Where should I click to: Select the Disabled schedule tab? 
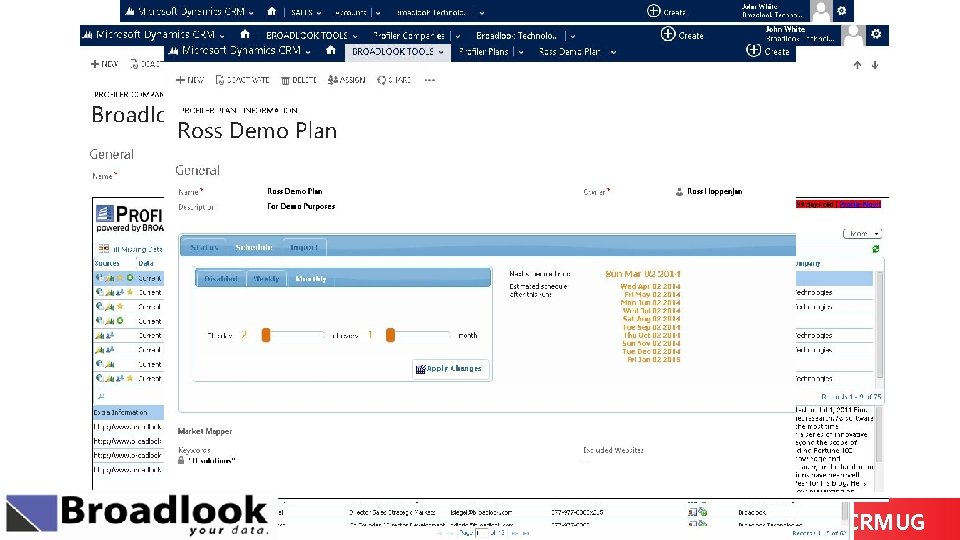221,279
